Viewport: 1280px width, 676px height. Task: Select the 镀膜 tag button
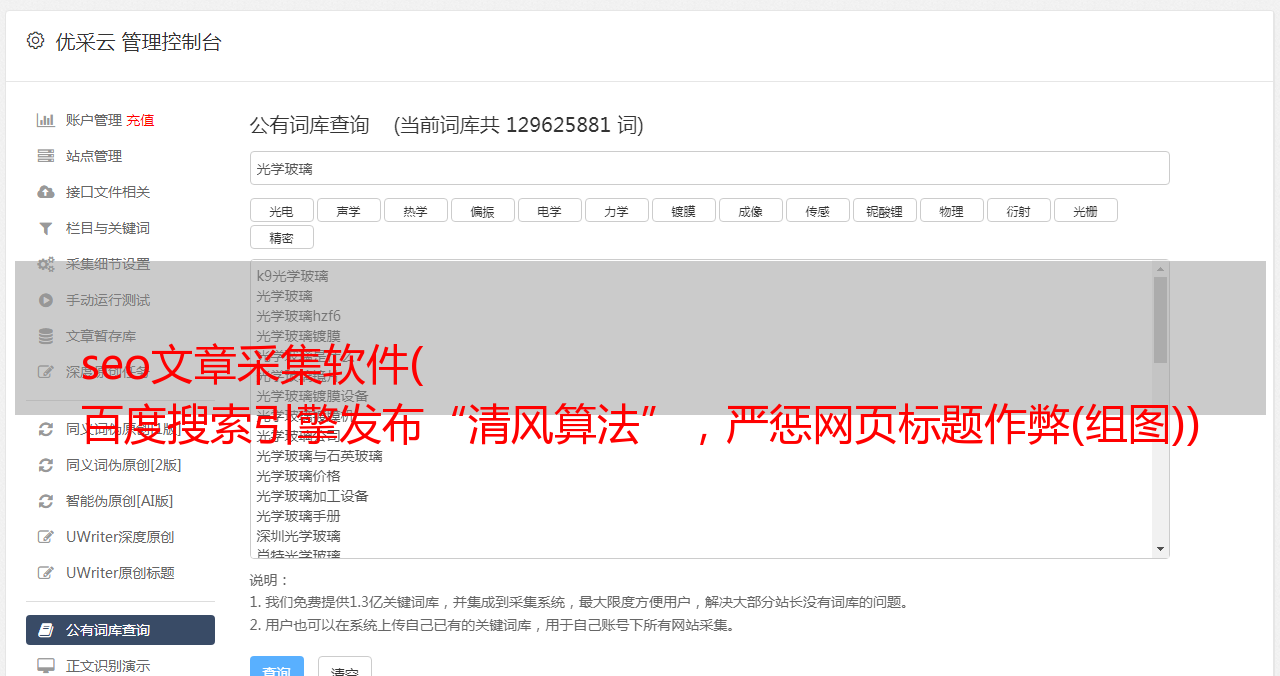683,210
